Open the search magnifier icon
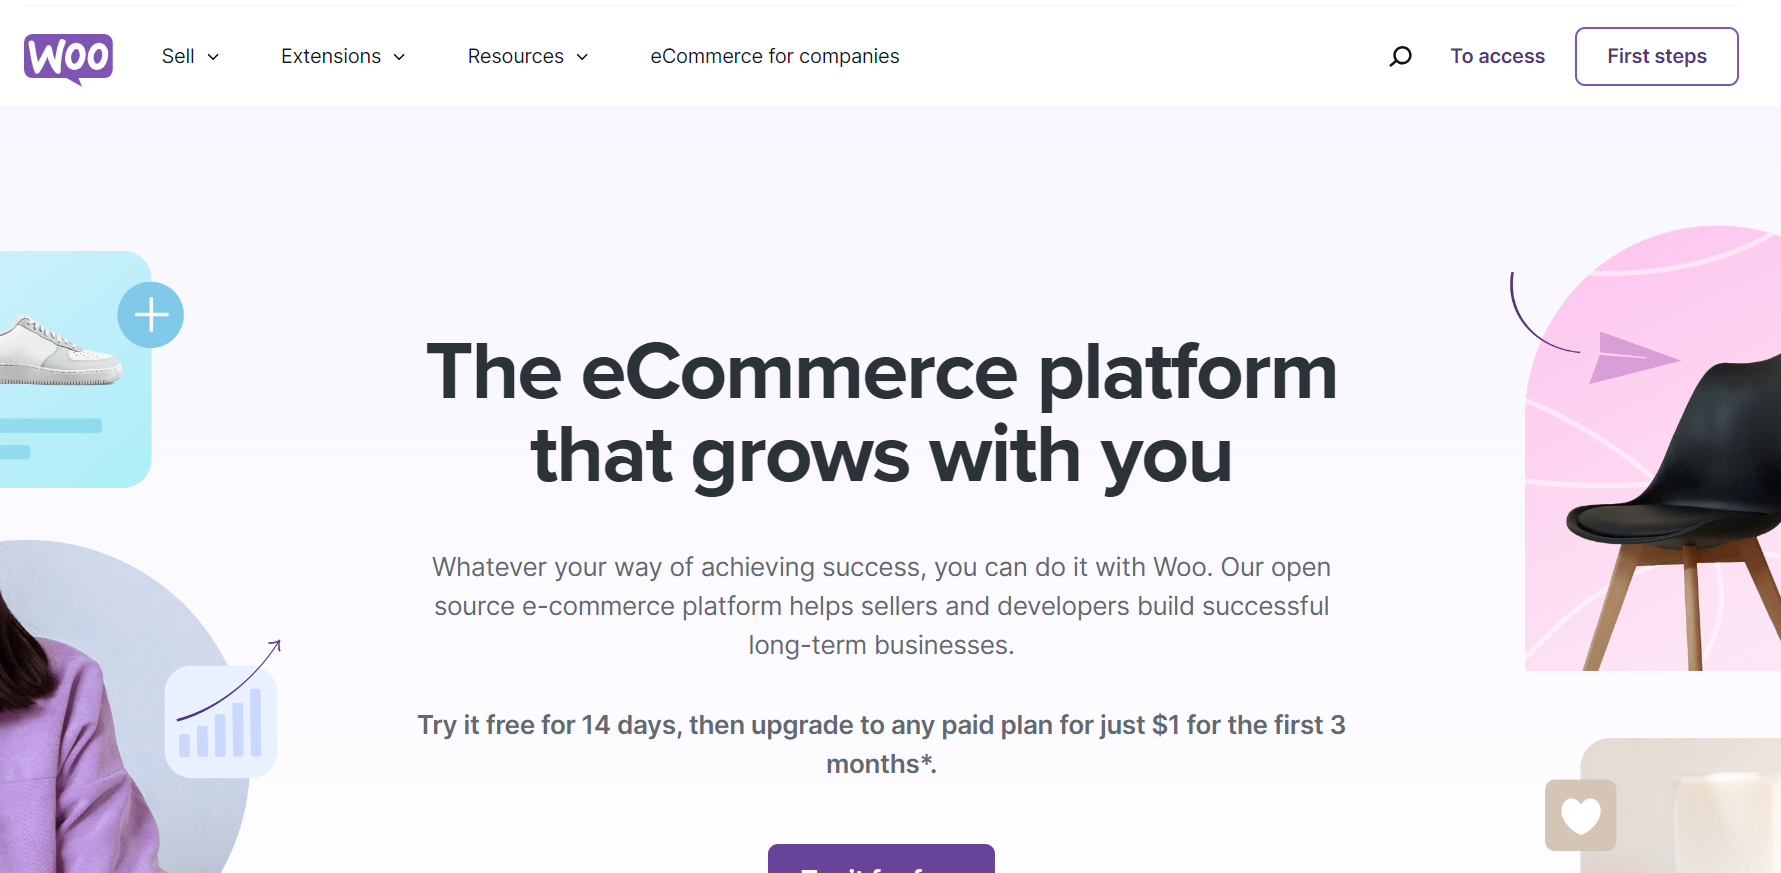 tap(1400, 56)
